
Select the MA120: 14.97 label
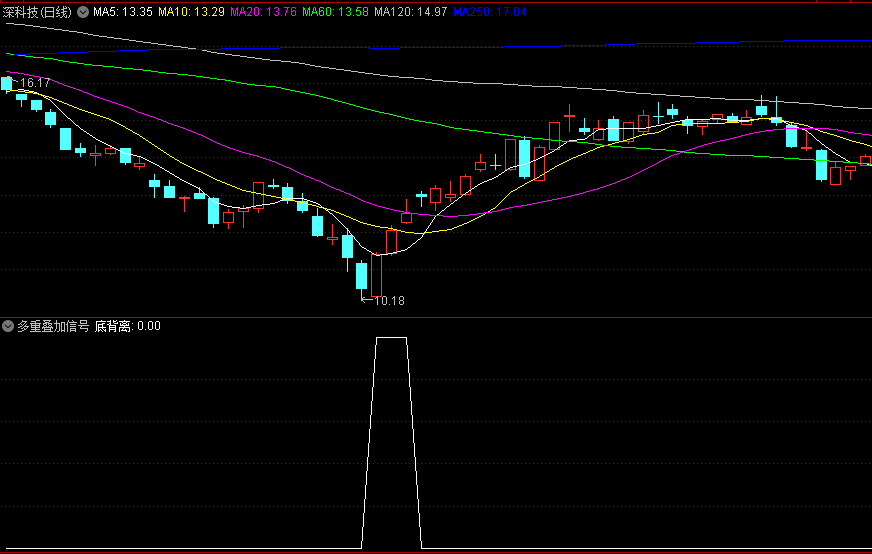click(x=410, y=12)
